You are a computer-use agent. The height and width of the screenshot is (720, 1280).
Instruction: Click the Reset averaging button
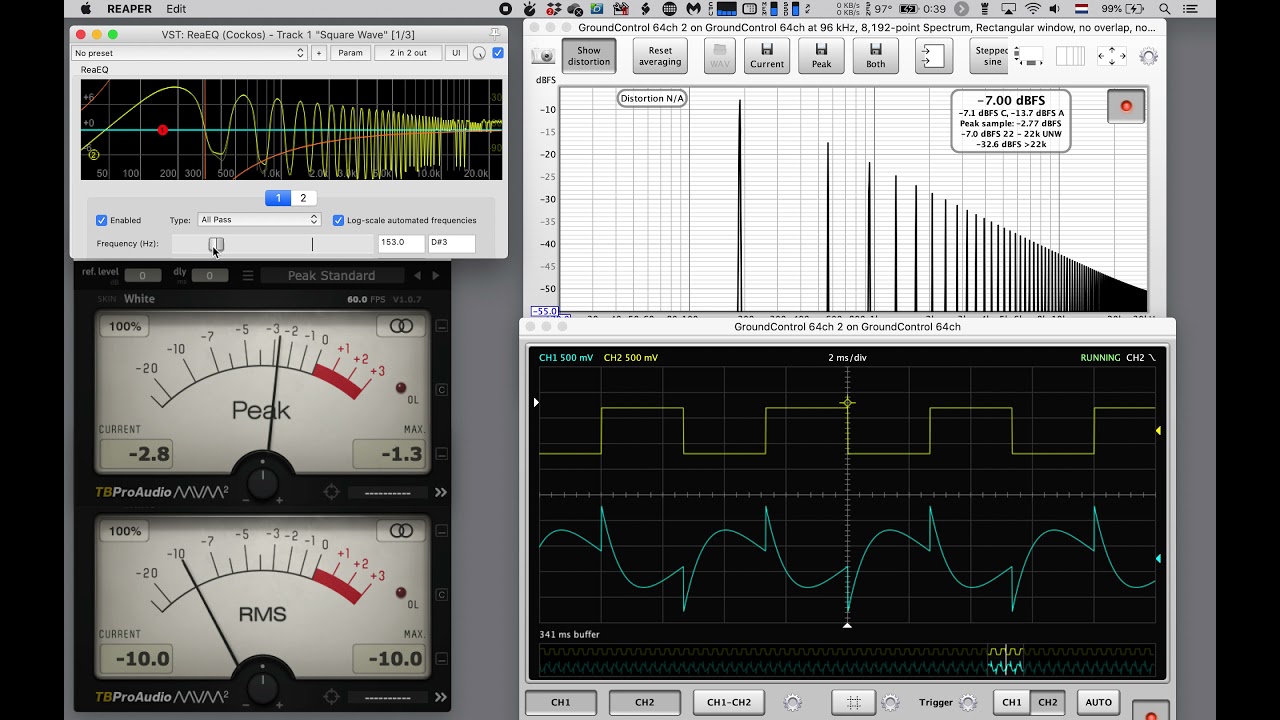(x=660, y=56)
